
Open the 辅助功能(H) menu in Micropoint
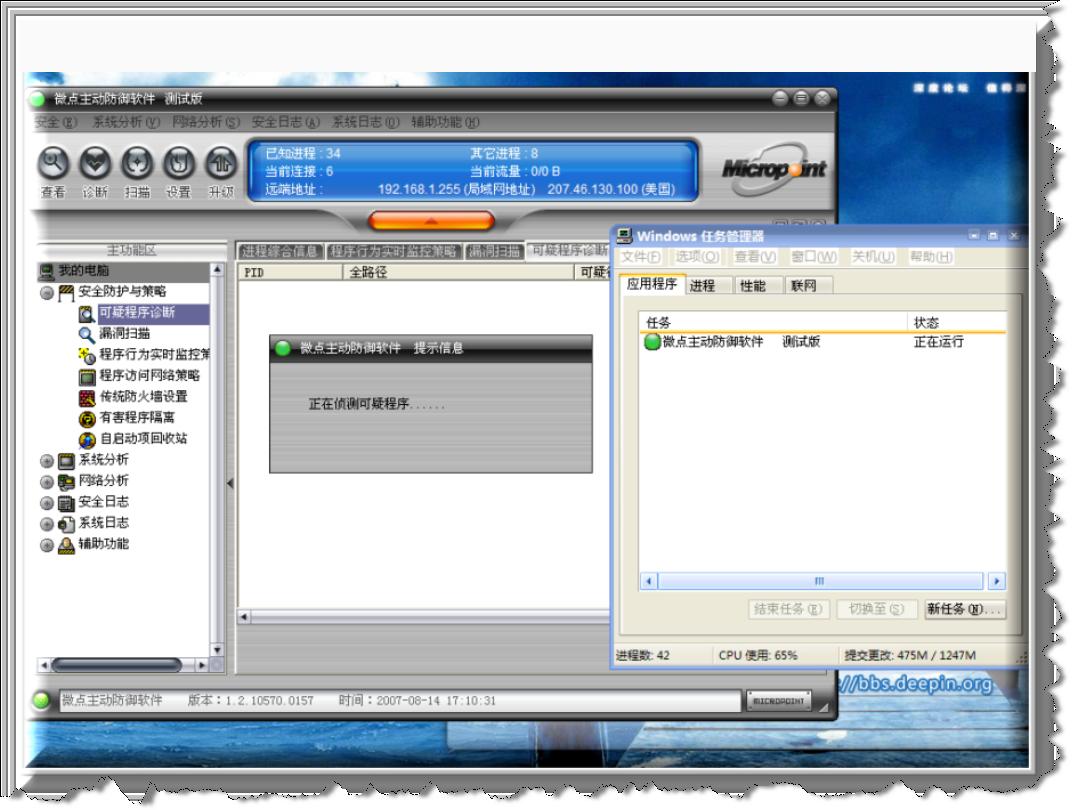coord(445,122)
